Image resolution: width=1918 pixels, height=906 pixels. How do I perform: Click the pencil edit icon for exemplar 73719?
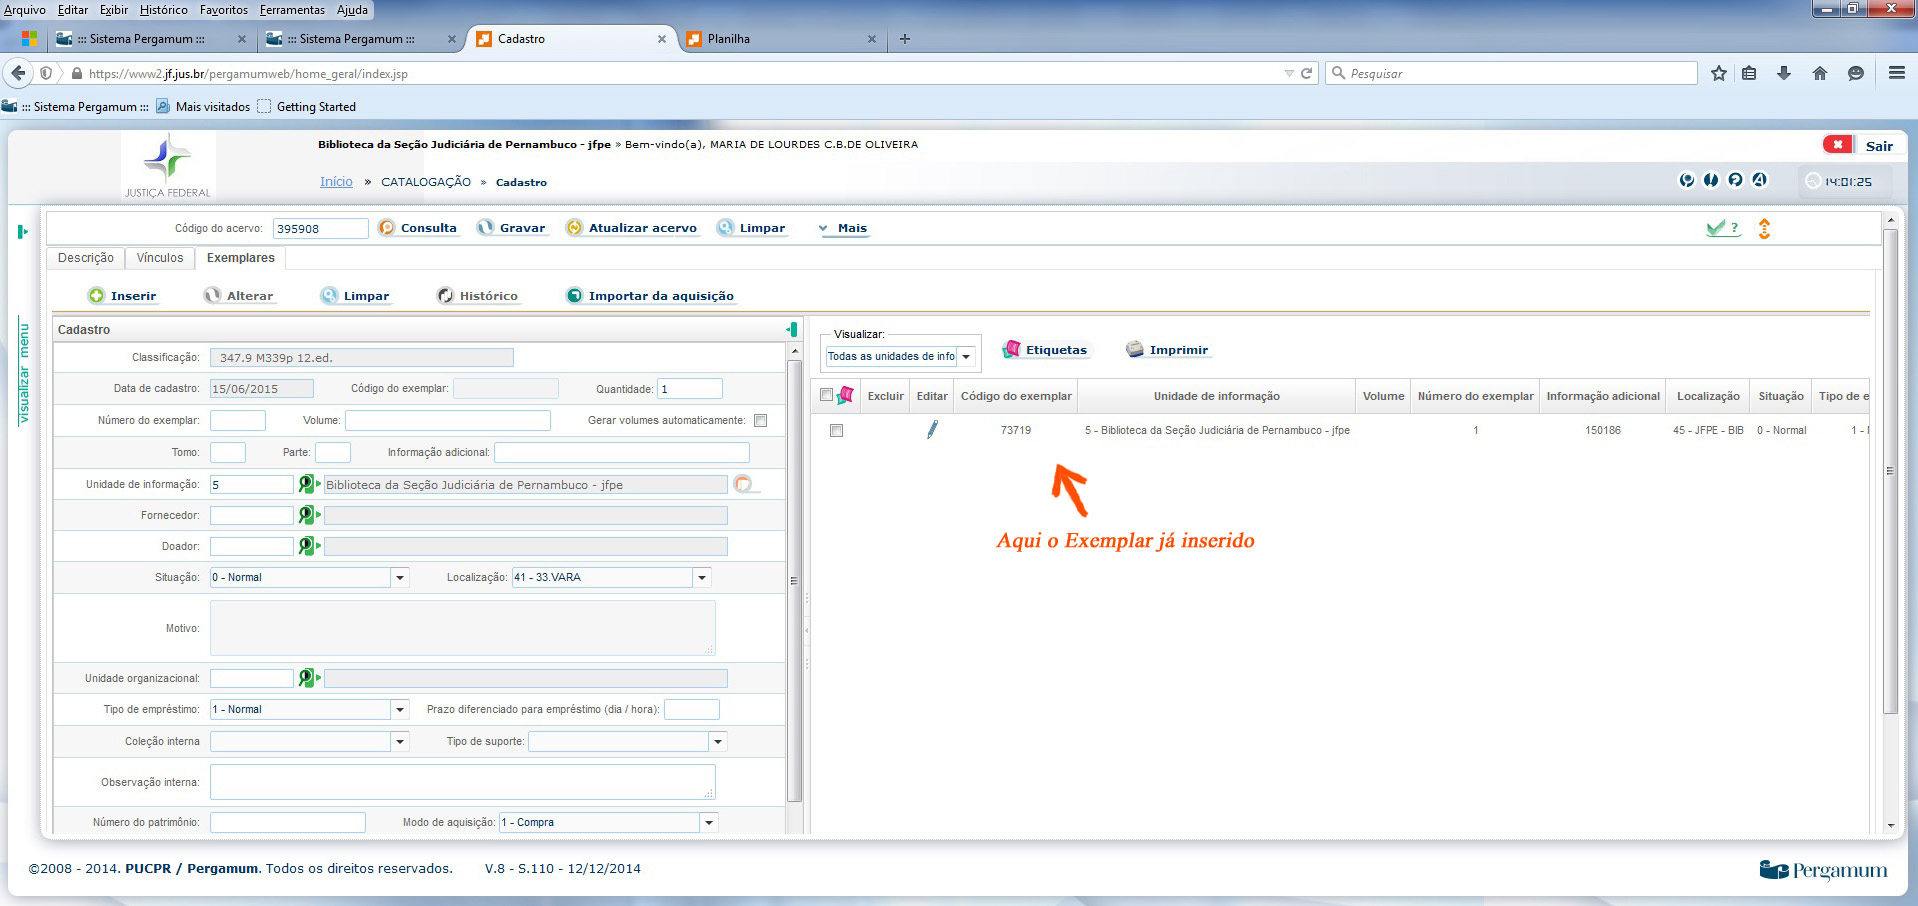coord(932,430)
